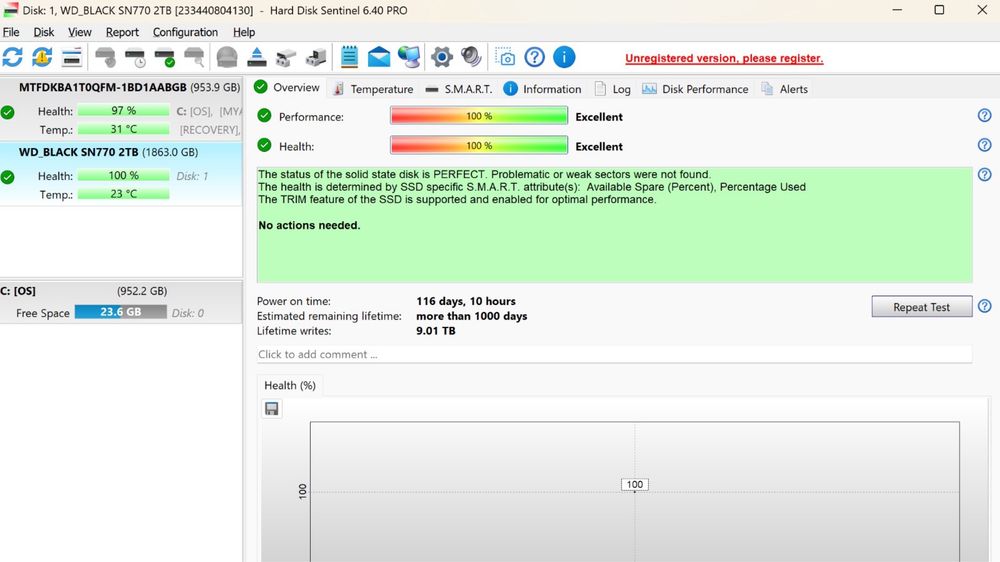Click the speaker sound toolbar icon
This screenshot has height=562, width=1000.
pos(471,57)
